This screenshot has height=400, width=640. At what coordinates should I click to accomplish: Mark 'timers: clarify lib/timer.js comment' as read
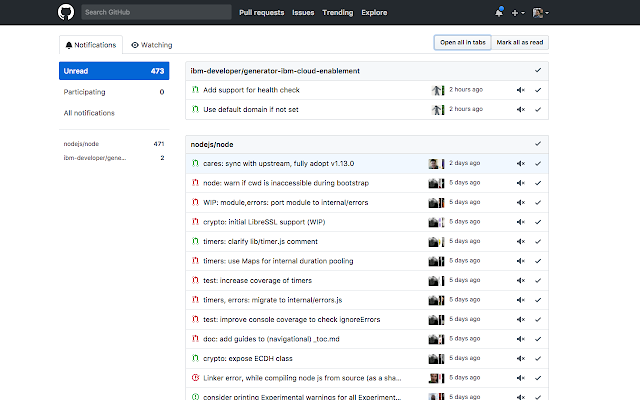click(538, 241)
